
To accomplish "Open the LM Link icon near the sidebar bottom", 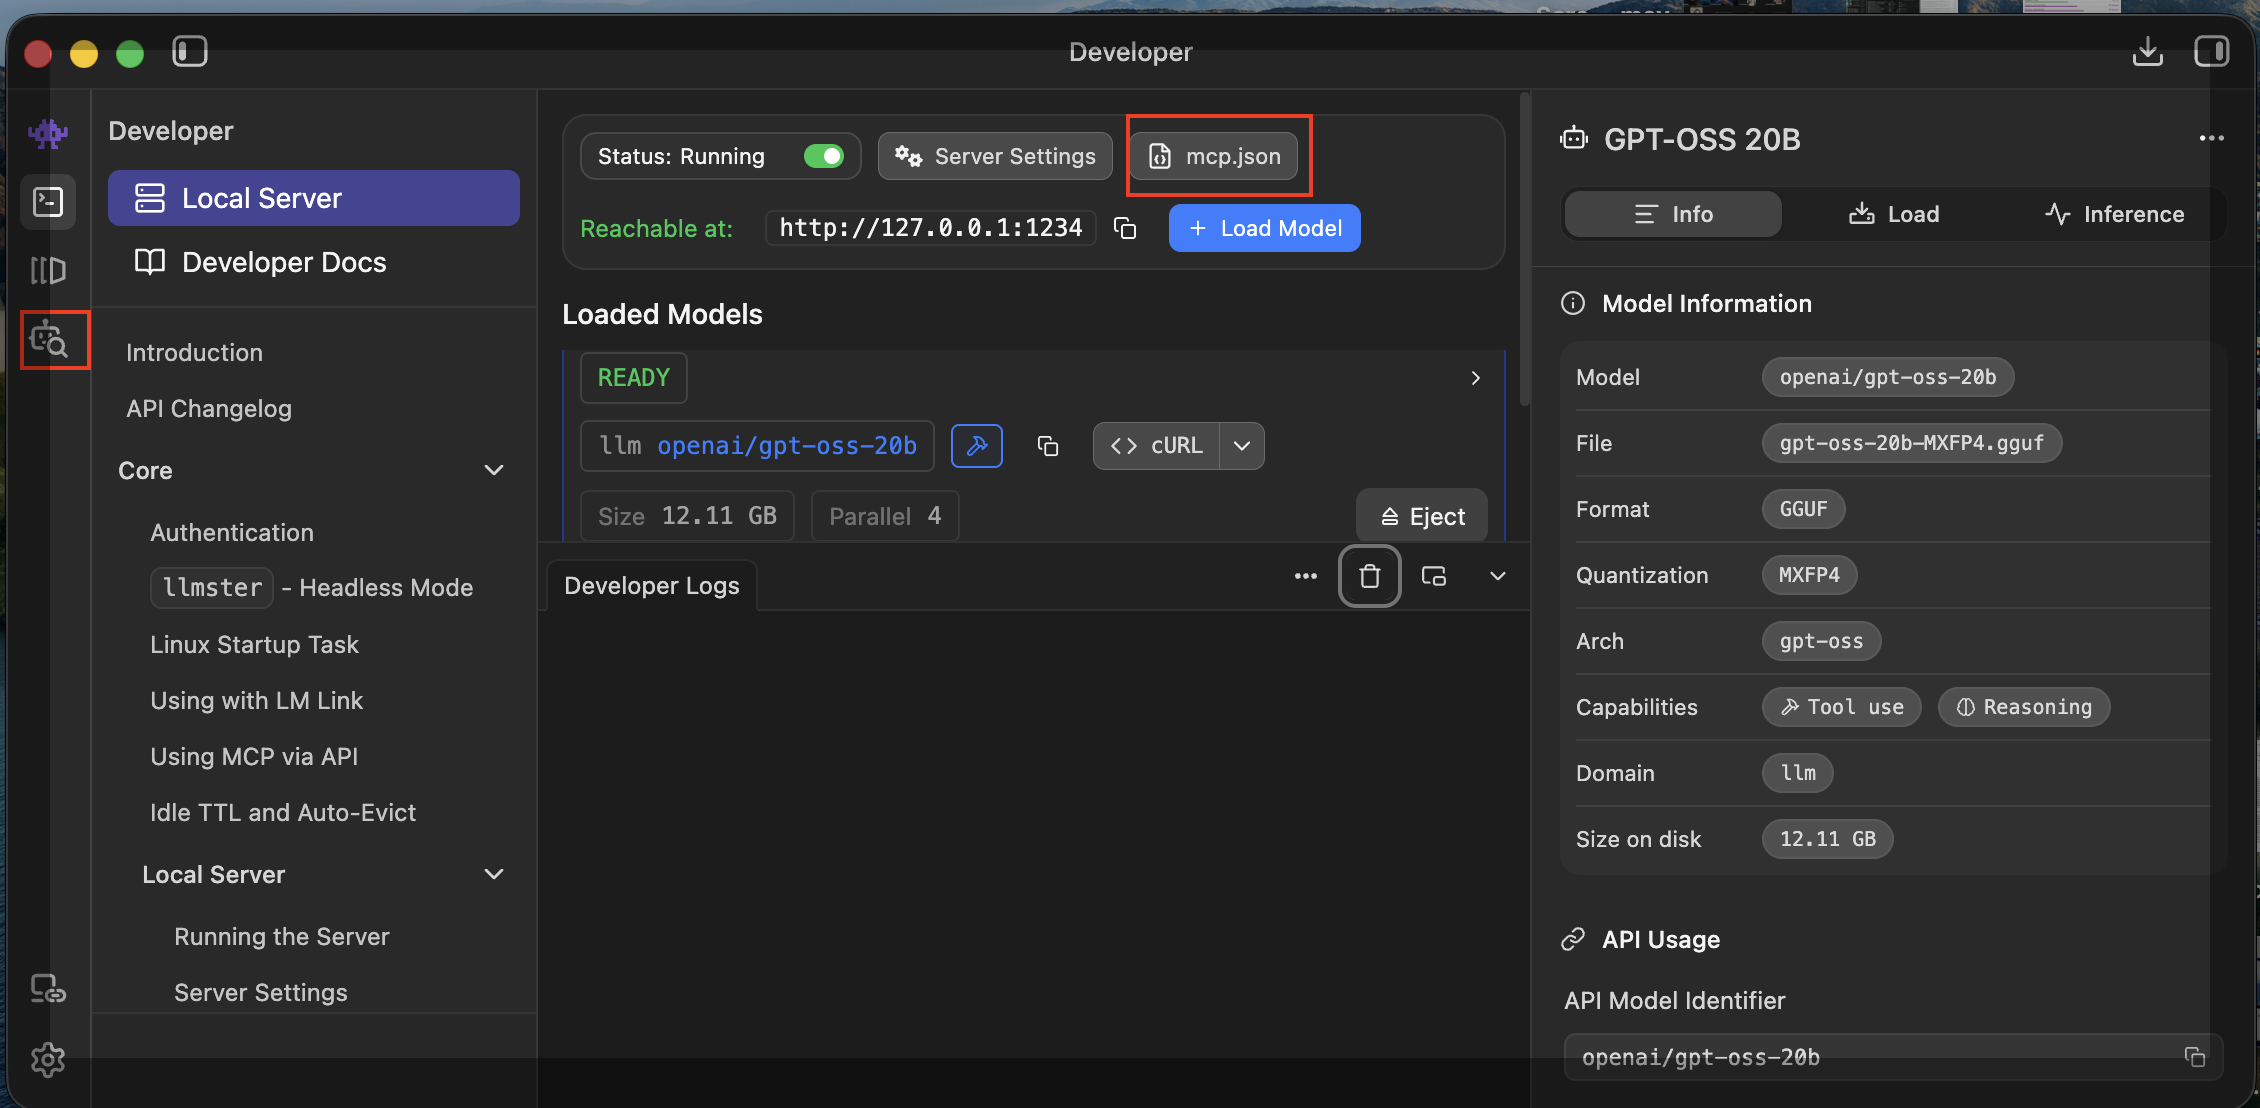I will point(48,989).
